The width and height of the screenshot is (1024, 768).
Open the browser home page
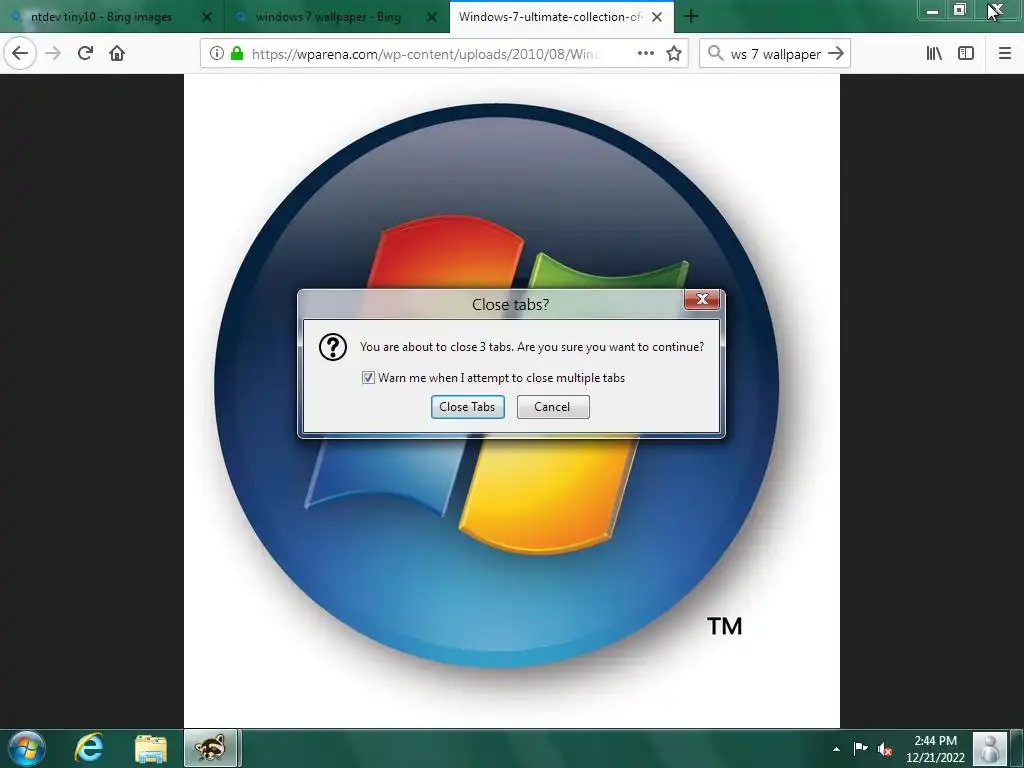(117, 54)
